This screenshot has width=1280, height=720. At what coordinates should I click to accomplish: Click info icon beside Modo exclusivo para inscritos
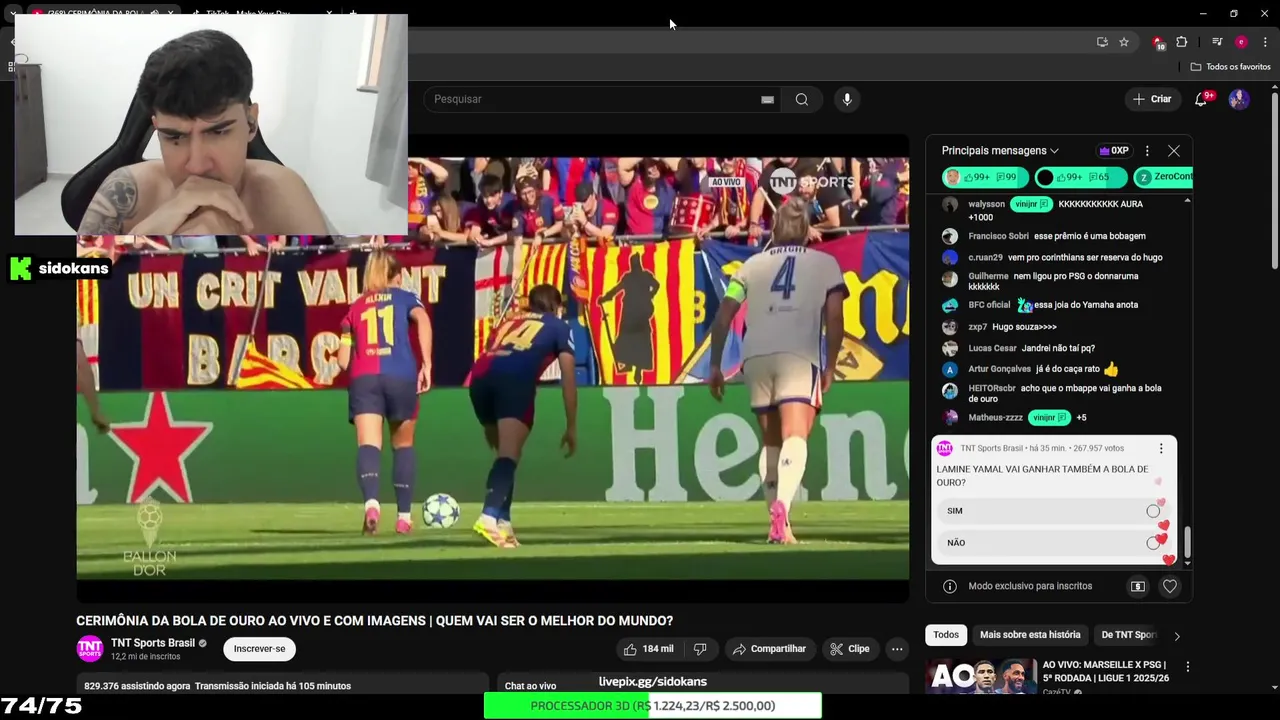(950, 587)
